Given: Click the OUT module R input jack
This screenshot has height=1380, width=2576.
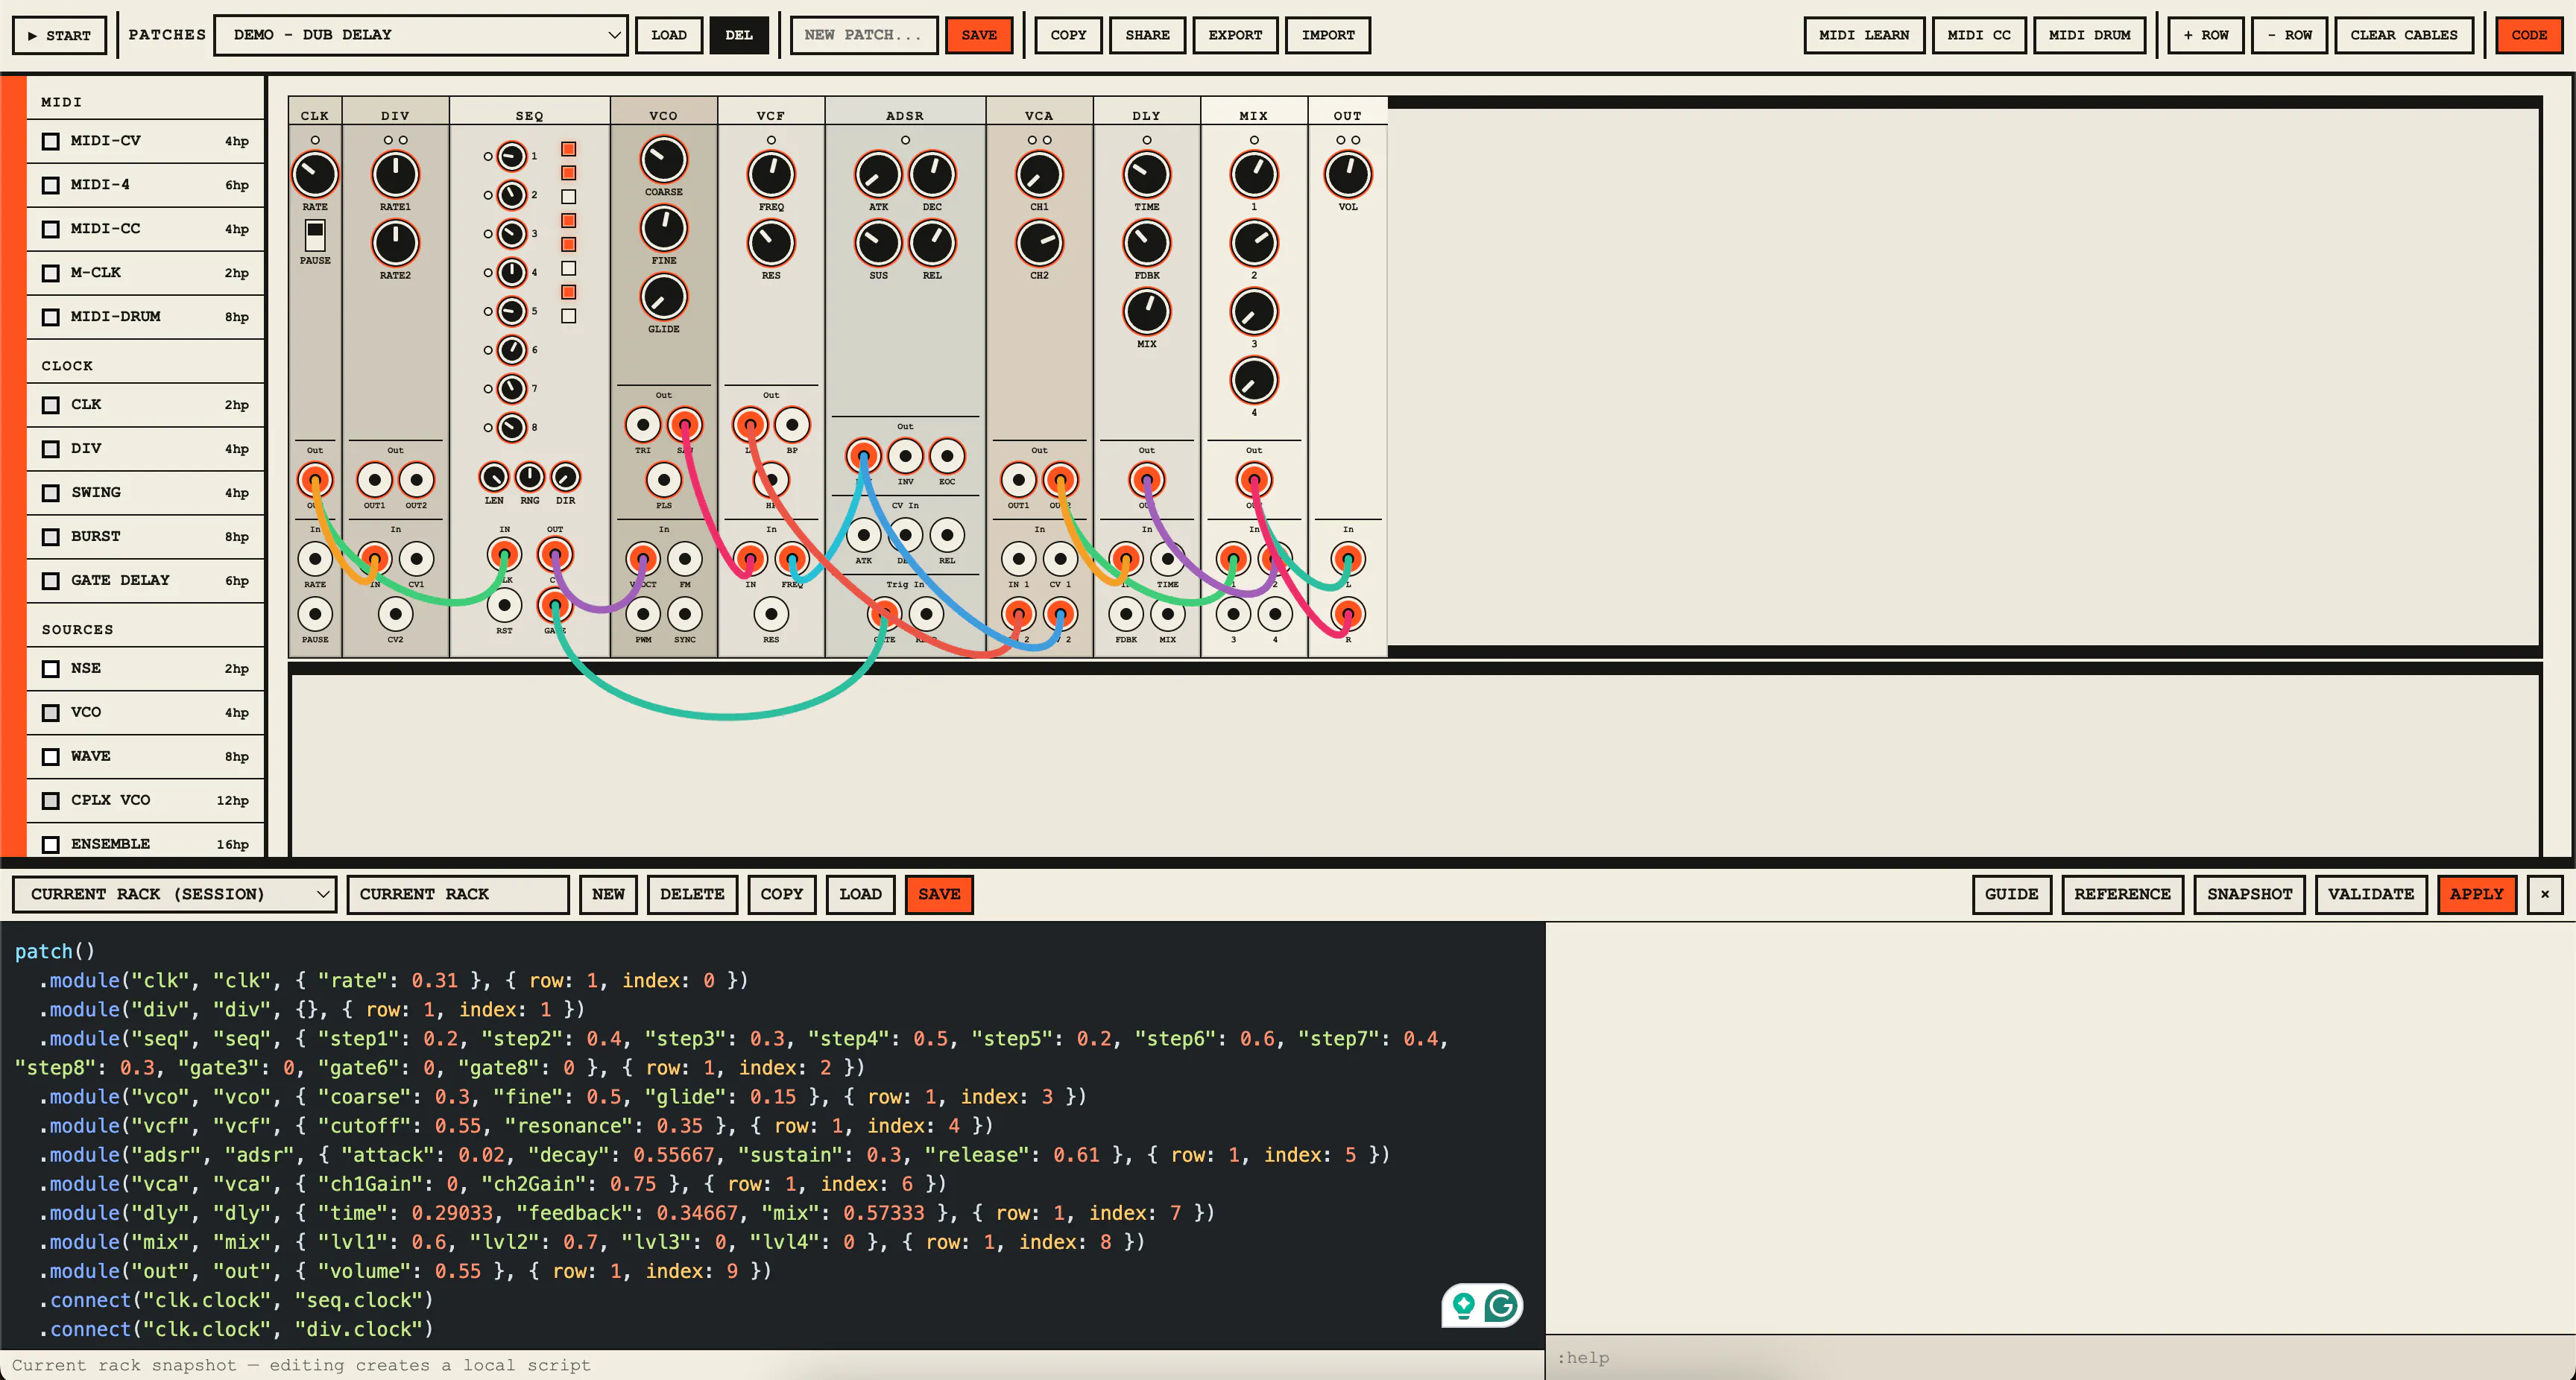Looking at the screenshot, I should [1348, 614].
